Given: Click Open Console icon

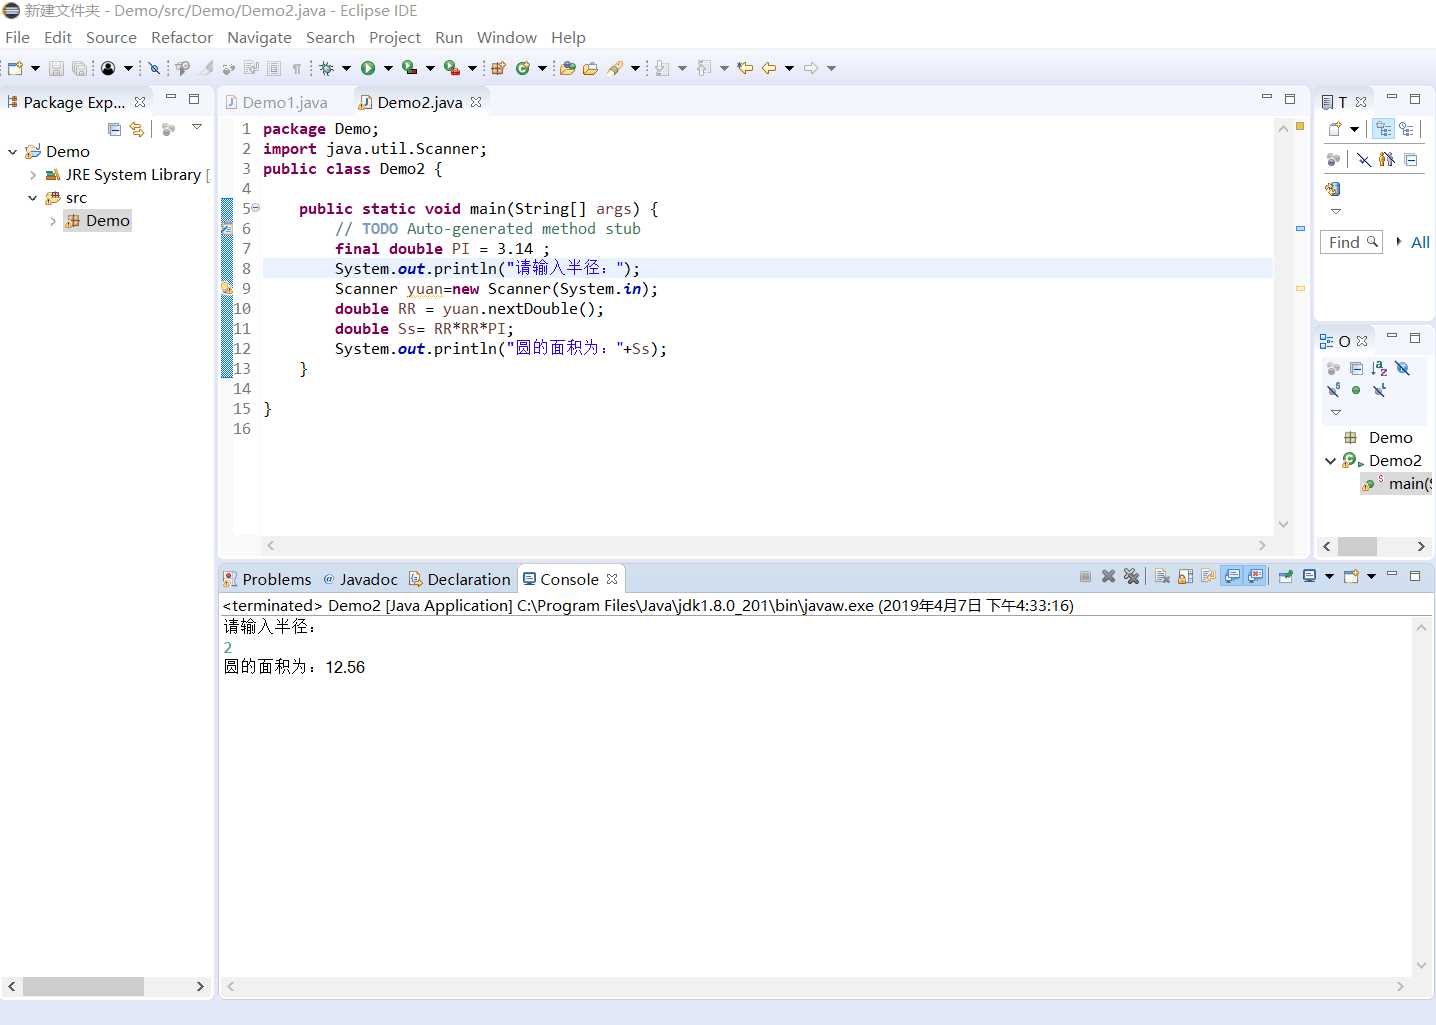Looking at the screenshot, I should click(1351, 576).
